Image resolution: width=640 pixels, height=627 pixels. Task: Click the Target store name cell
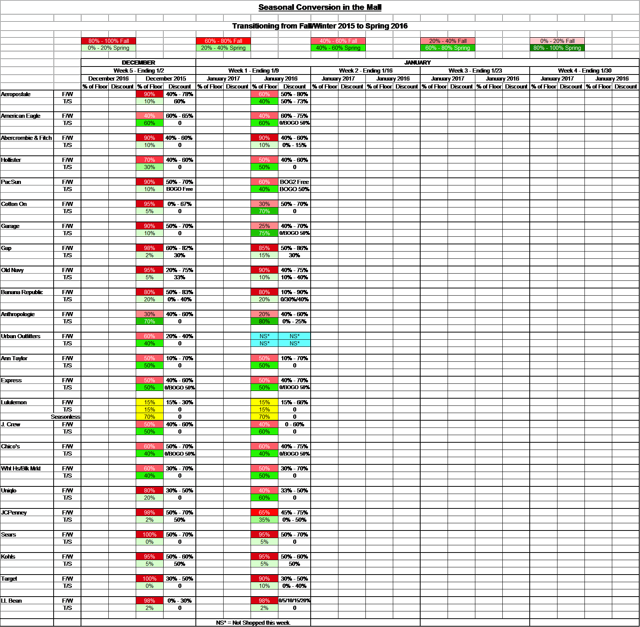tap(27, 579)
